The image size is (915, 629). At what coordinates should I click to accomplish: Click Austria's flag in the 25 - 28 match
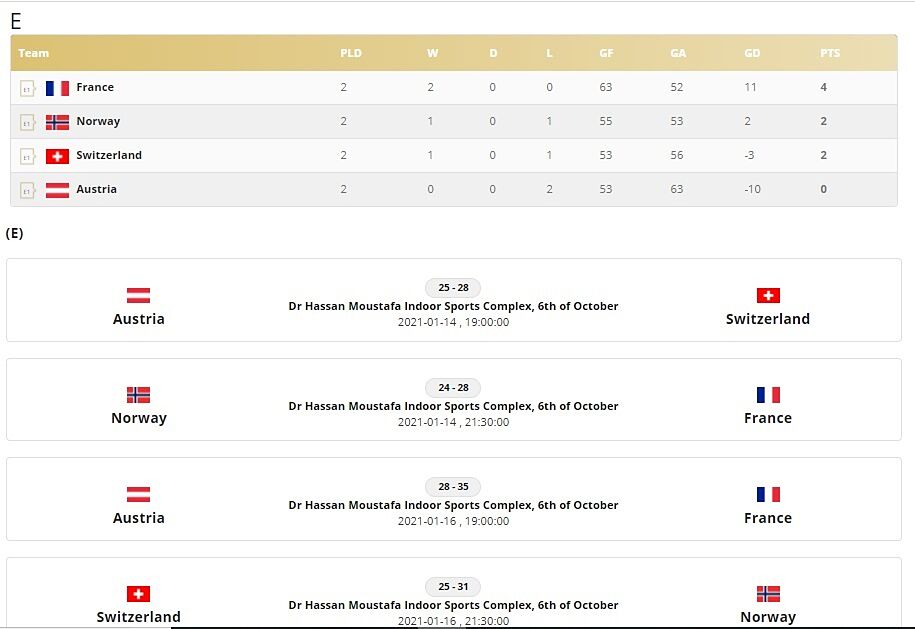(x=138, y=295)
